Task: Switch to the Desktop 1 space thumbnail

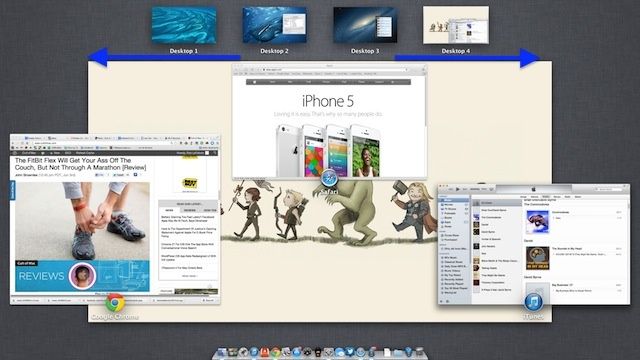Action: [x=184, y=25]
